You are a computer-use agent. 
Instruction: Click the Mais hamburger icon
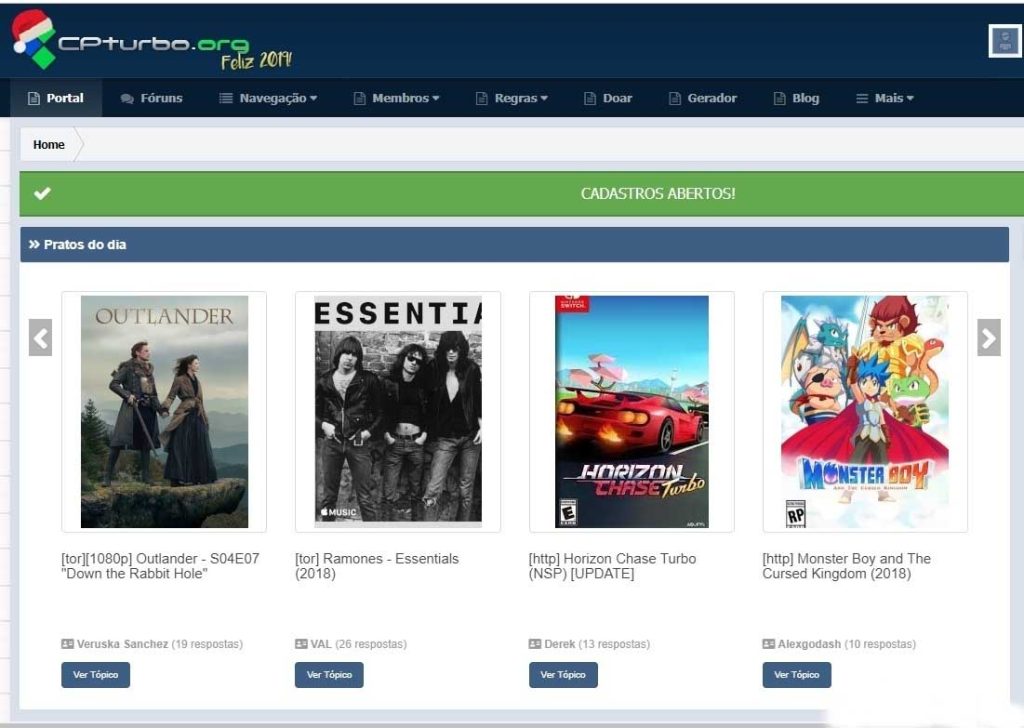pos(862,99)
